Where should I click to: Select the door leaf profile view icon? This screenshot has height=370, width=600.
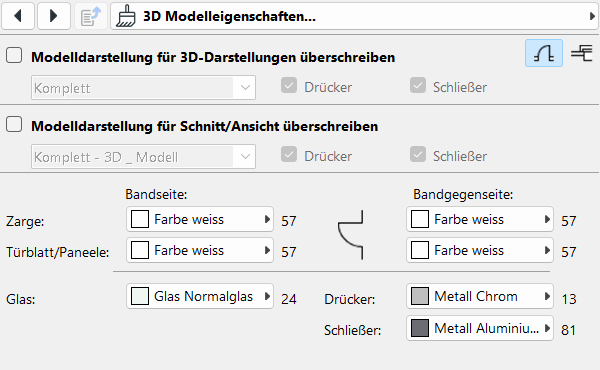[x=544, y=53]
